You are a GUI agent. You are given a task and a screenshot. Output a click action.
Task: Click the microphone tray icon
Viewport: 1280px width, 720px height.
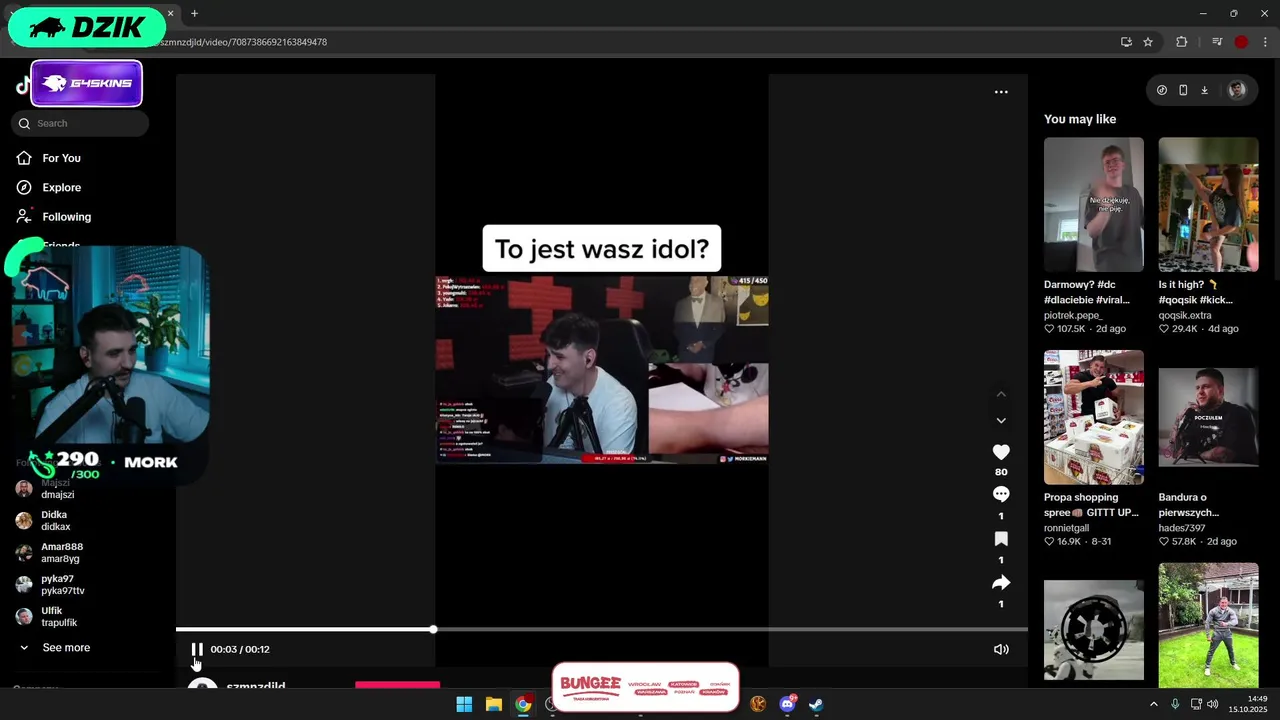[1175, 704]
